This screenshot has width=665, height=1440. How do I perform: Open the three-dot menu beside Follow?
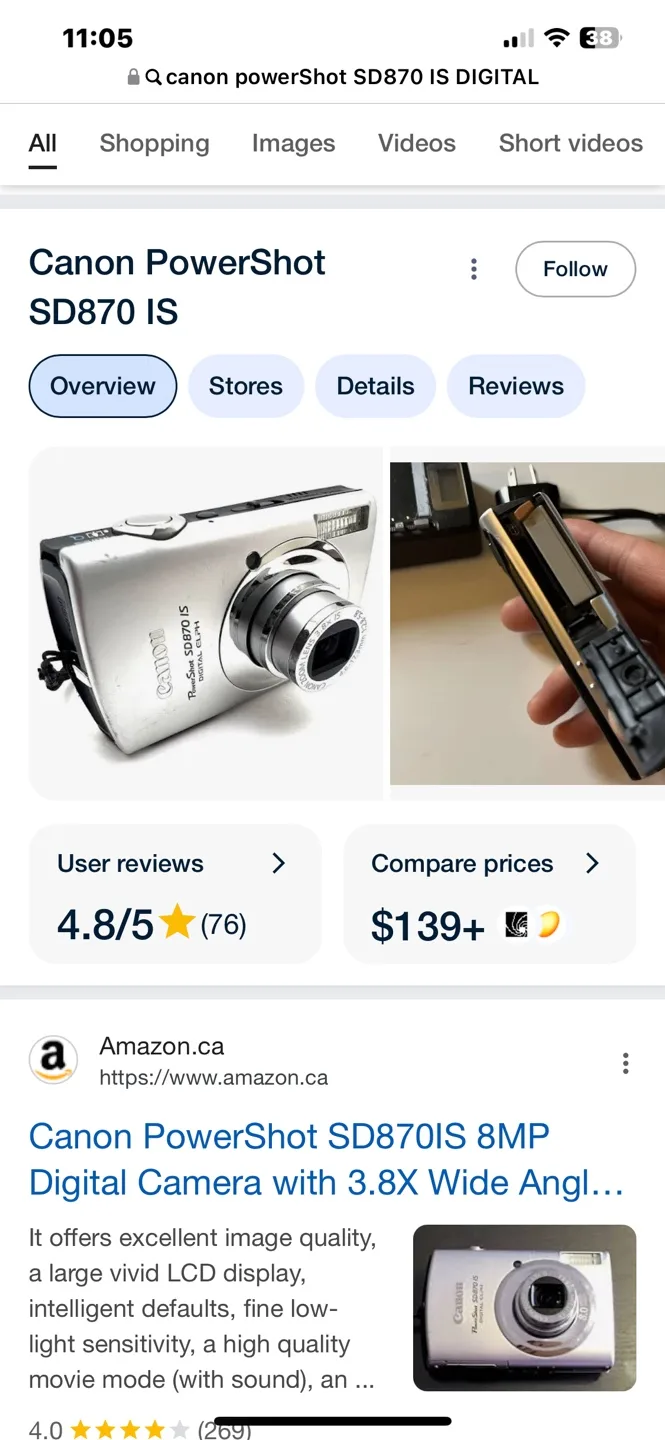pos(473,269)
